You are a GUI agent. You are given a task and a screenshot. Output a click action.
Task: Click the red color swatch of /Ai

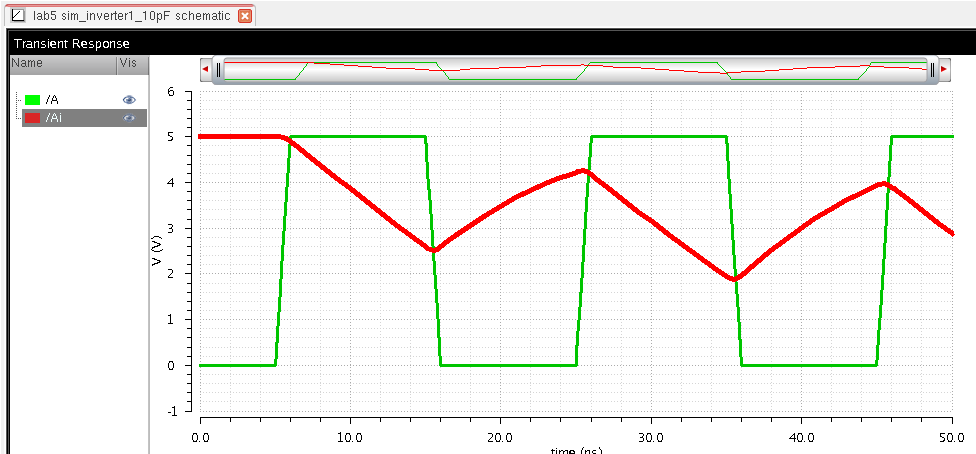pos(32,118)
